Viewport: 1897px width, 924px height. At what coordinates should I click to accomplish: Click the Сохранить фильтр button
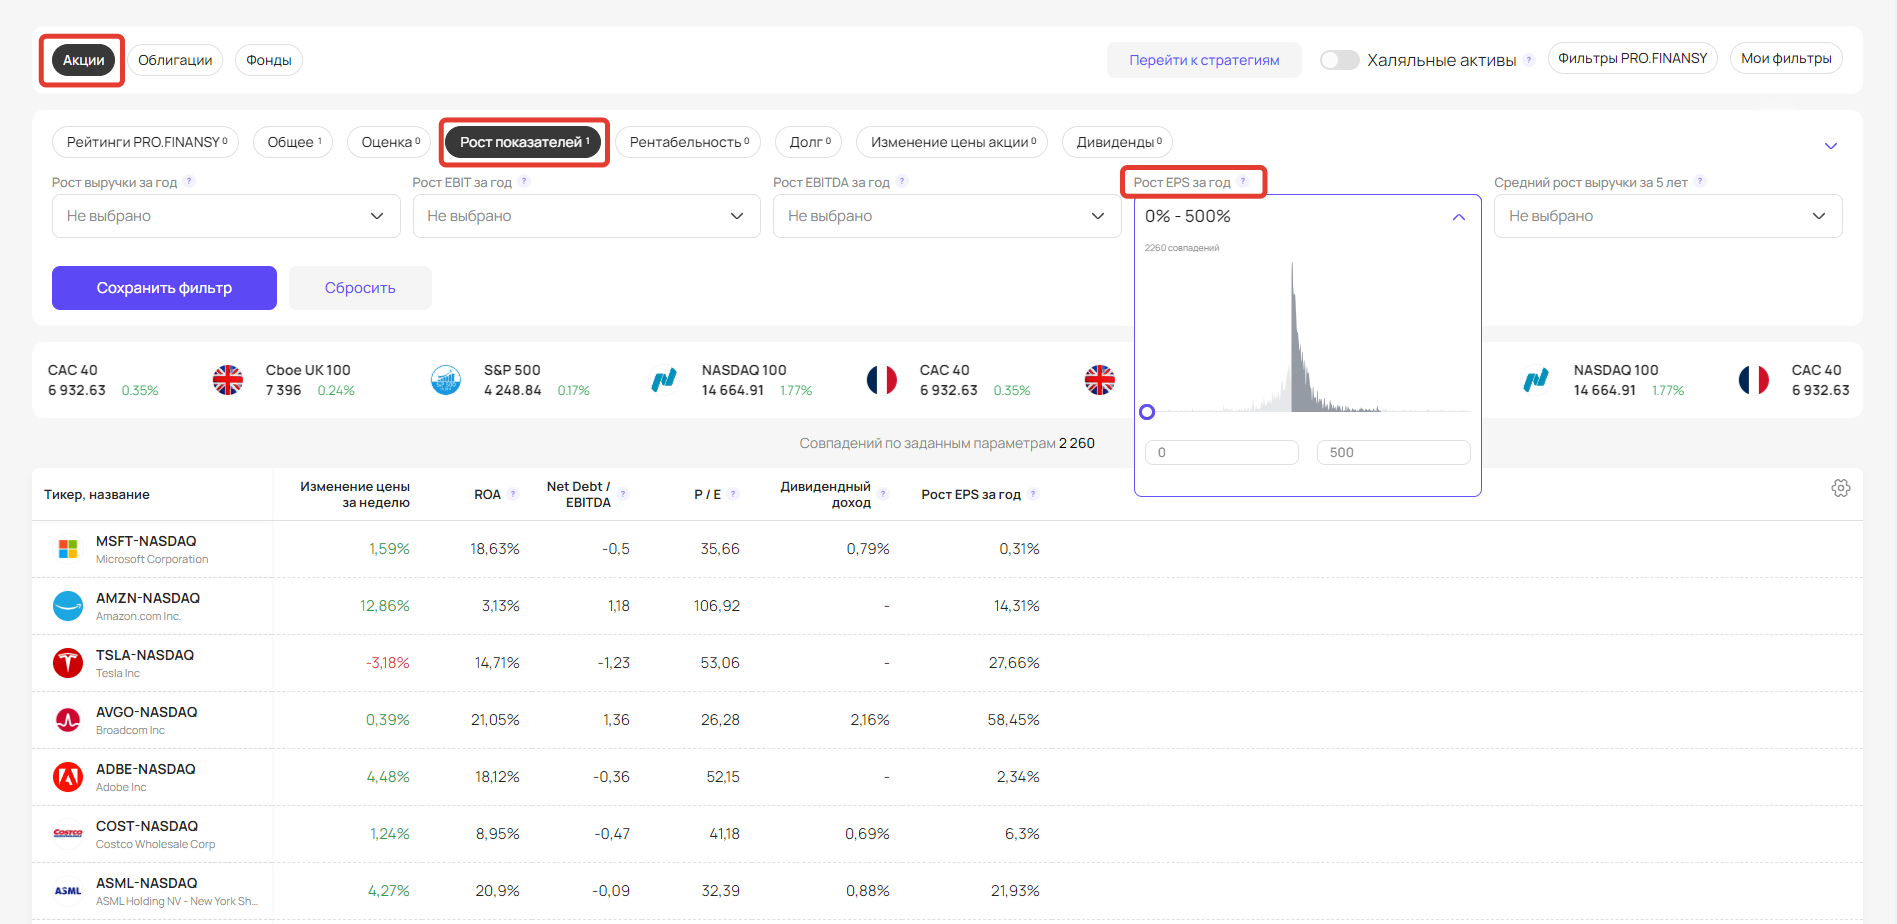164,288
